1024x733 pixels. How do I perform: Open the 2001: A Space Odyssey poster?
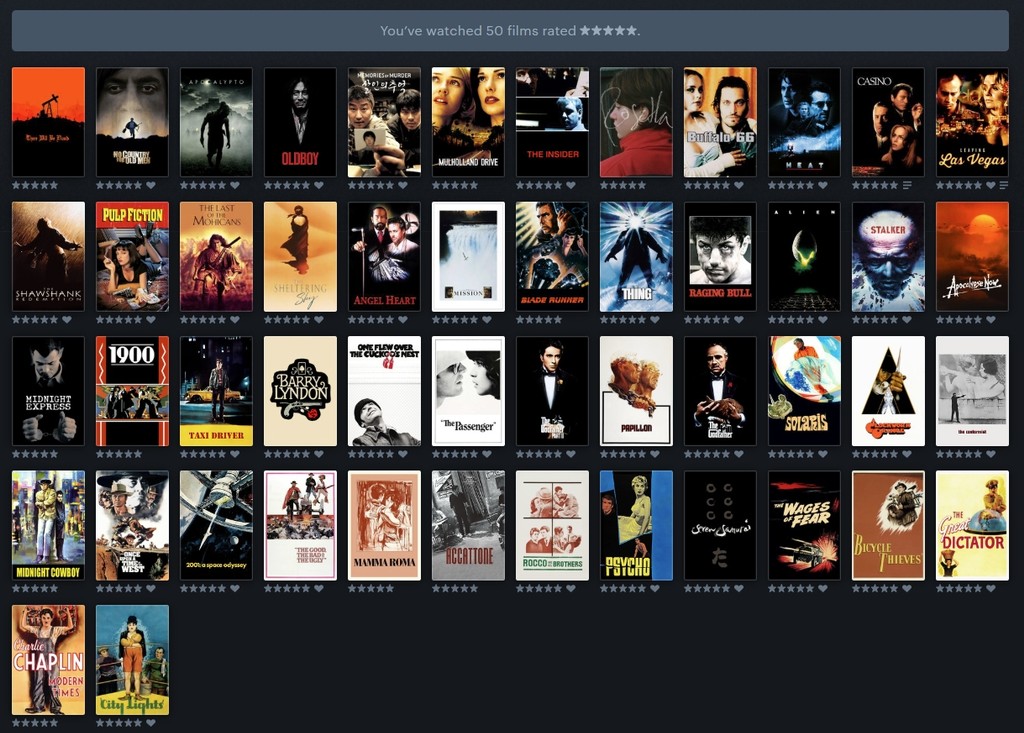pyautogui.click(x=216, y=525)
